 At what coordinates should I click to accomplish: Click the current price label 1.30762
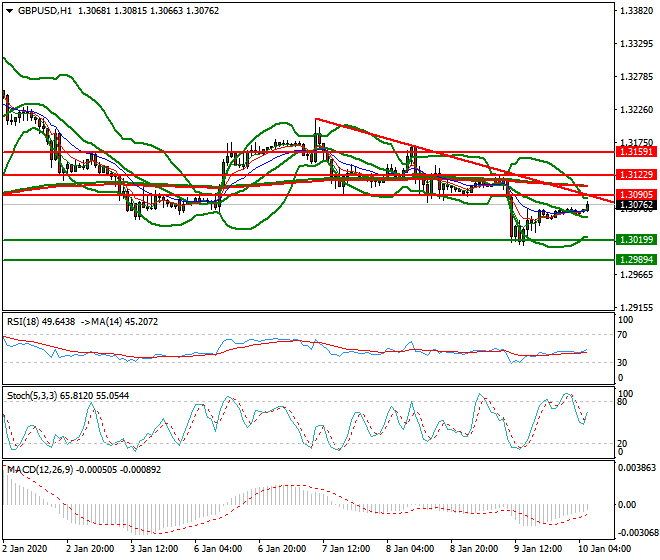tap(636, 205)
